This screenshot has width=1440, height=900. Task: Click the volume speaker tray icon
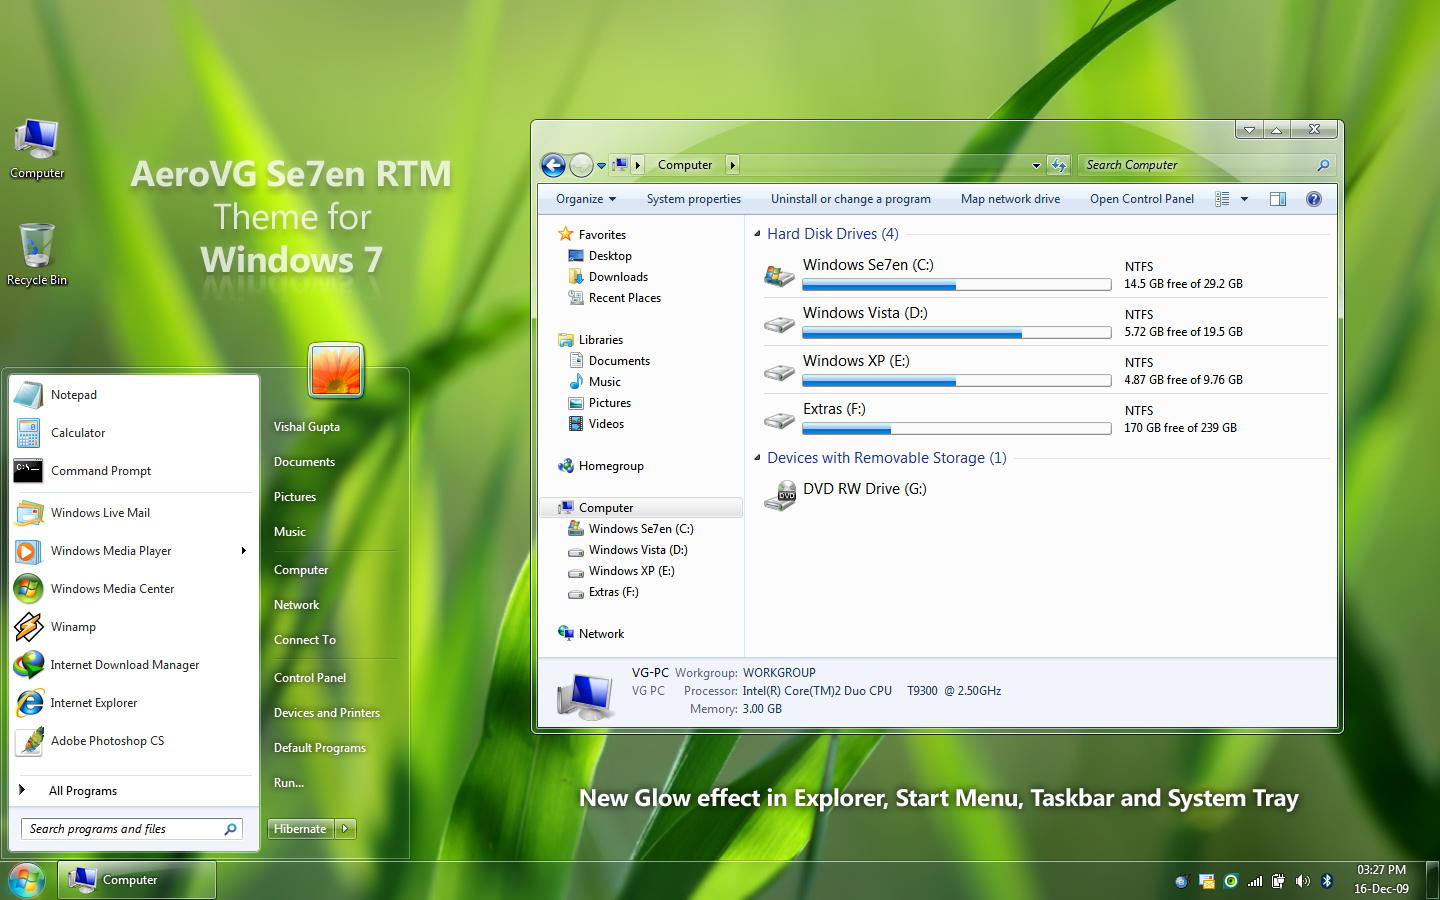[1302, 881]
